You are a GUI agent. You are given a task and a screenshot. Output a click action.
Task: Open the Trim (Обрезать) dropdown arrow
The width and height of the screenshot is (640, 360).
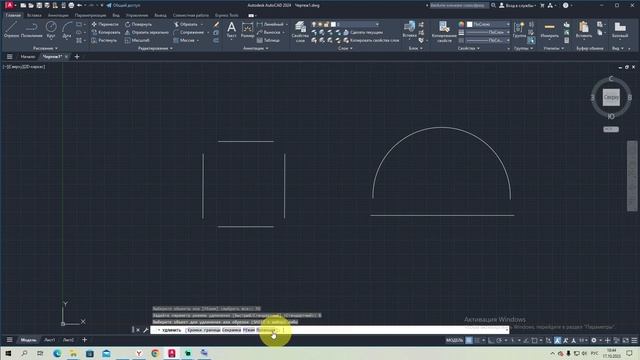pyautogui.click(x=202, y=24)
